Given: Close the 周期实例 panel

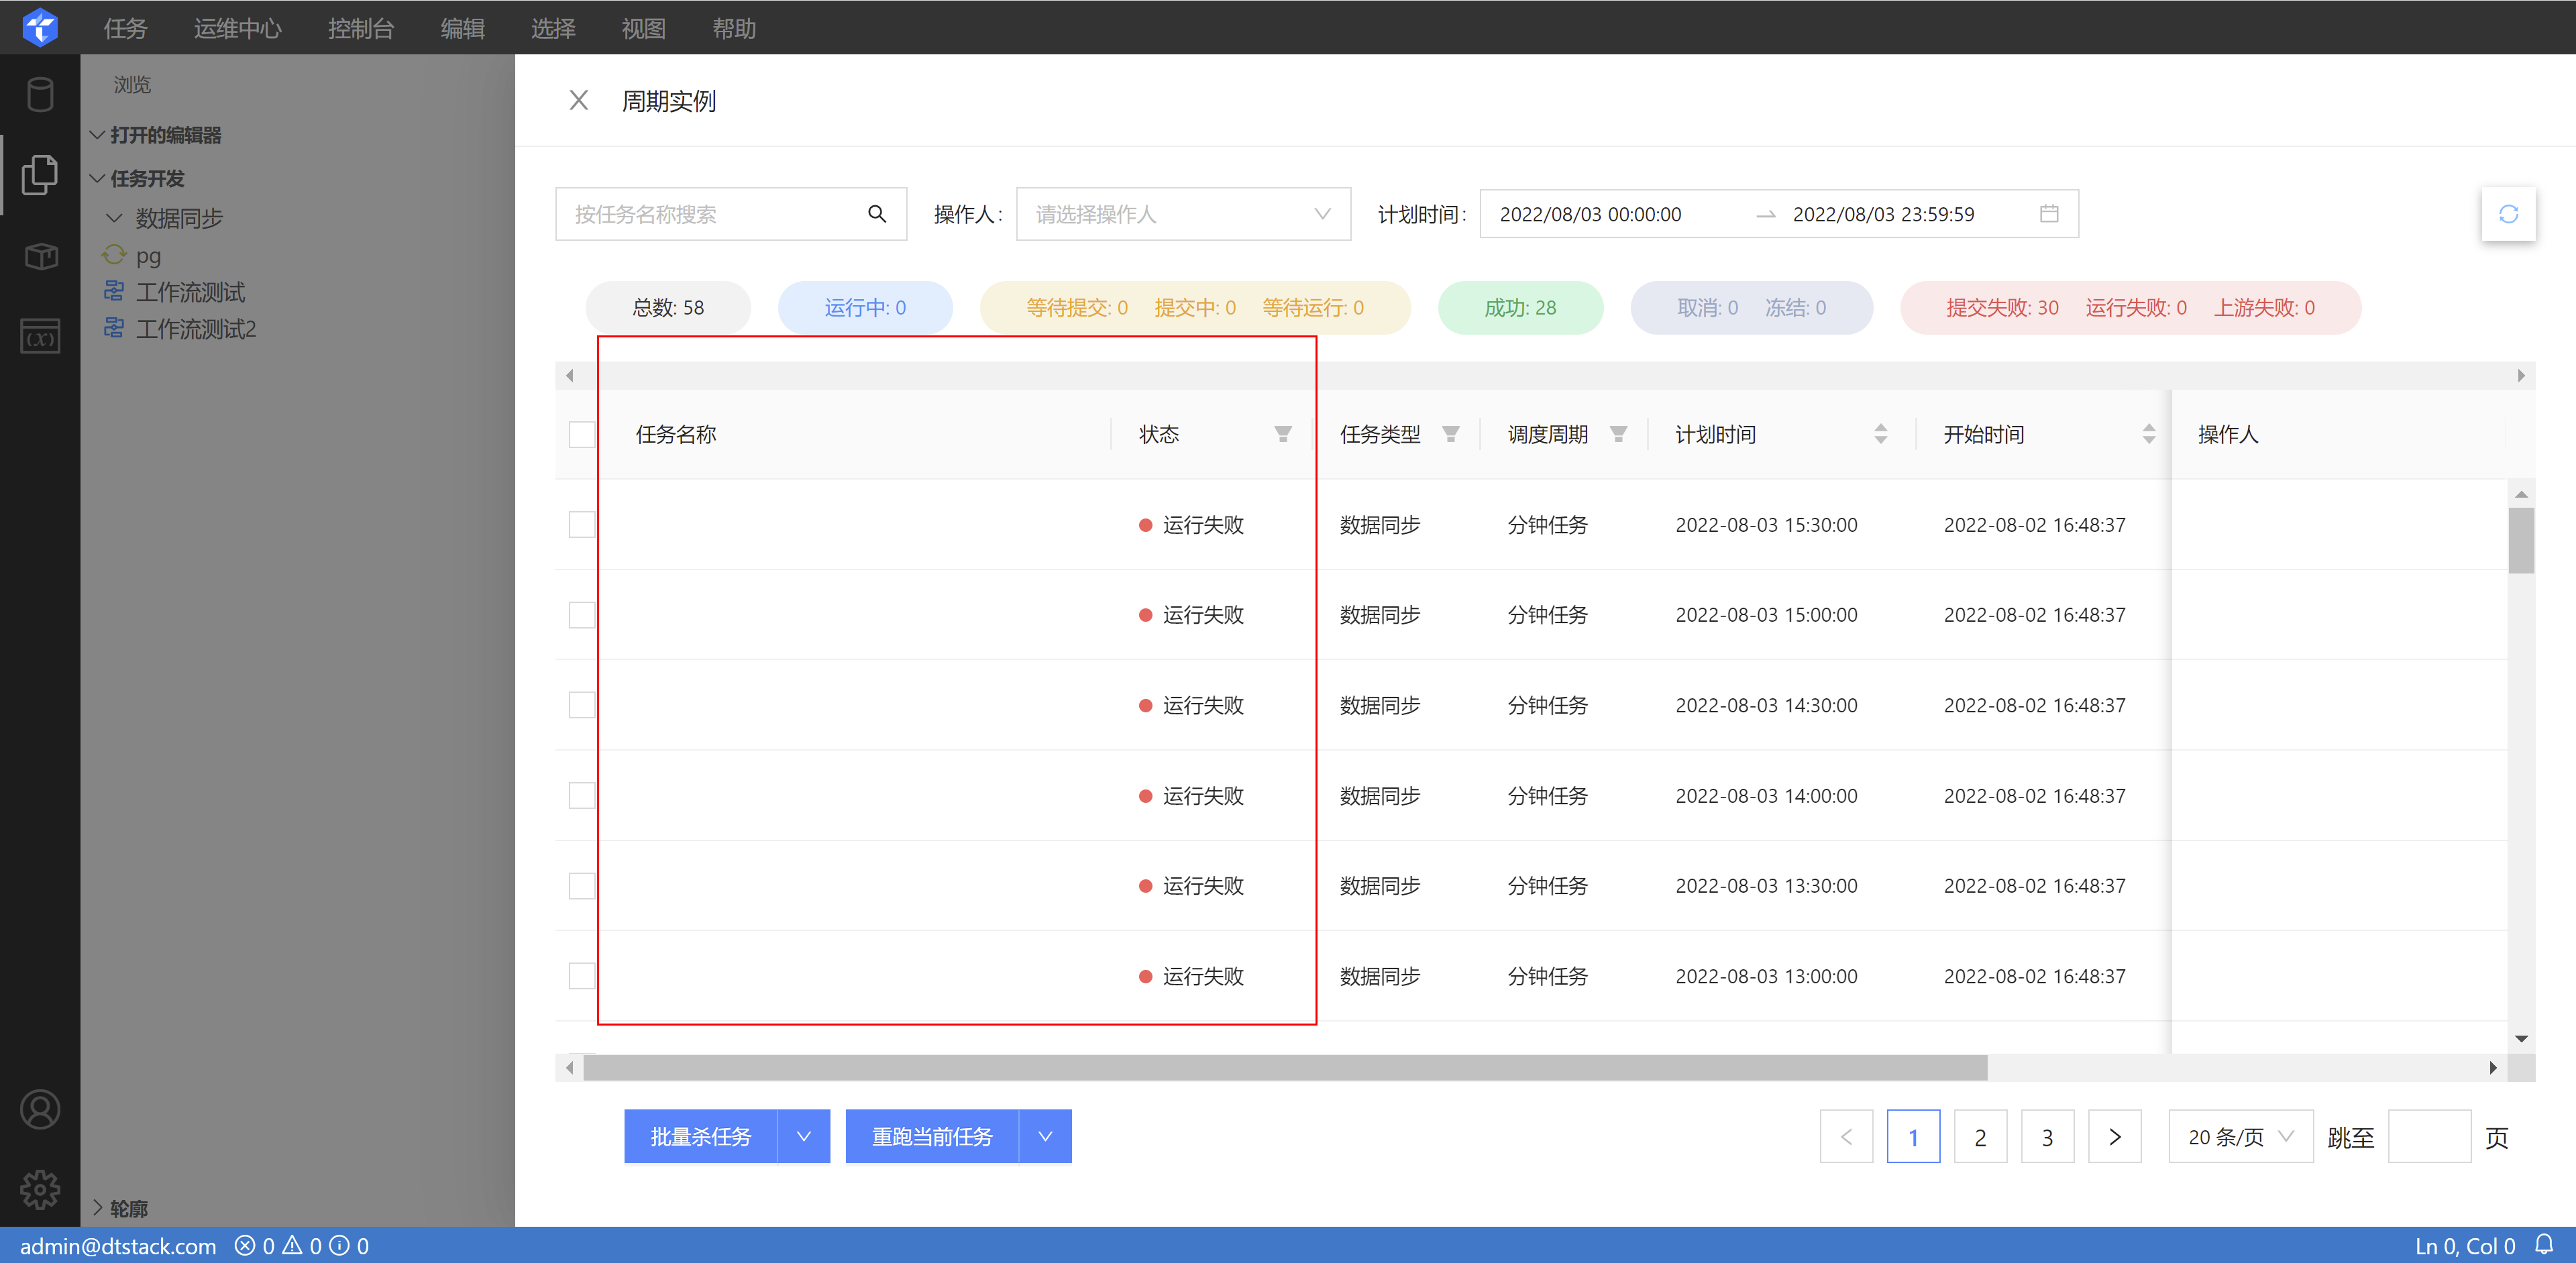Looking at the screenshot, I should 578,101.
